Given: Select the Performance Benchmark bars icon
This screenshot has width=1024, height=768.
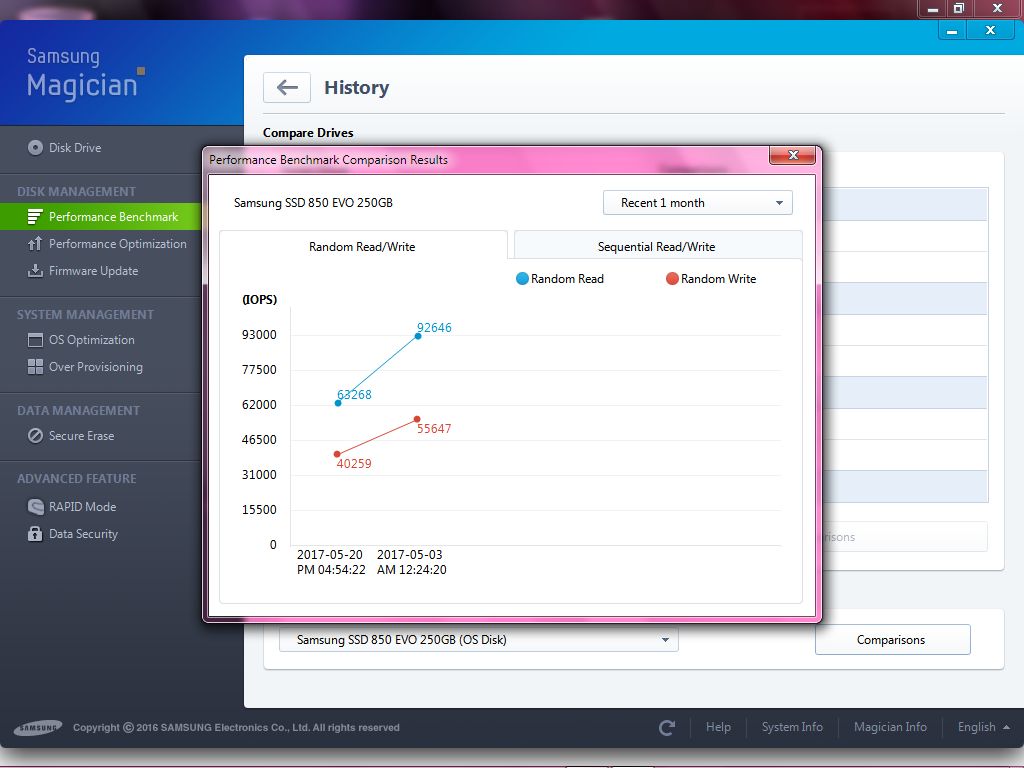Looking at the screenshot, I should 35,217.
